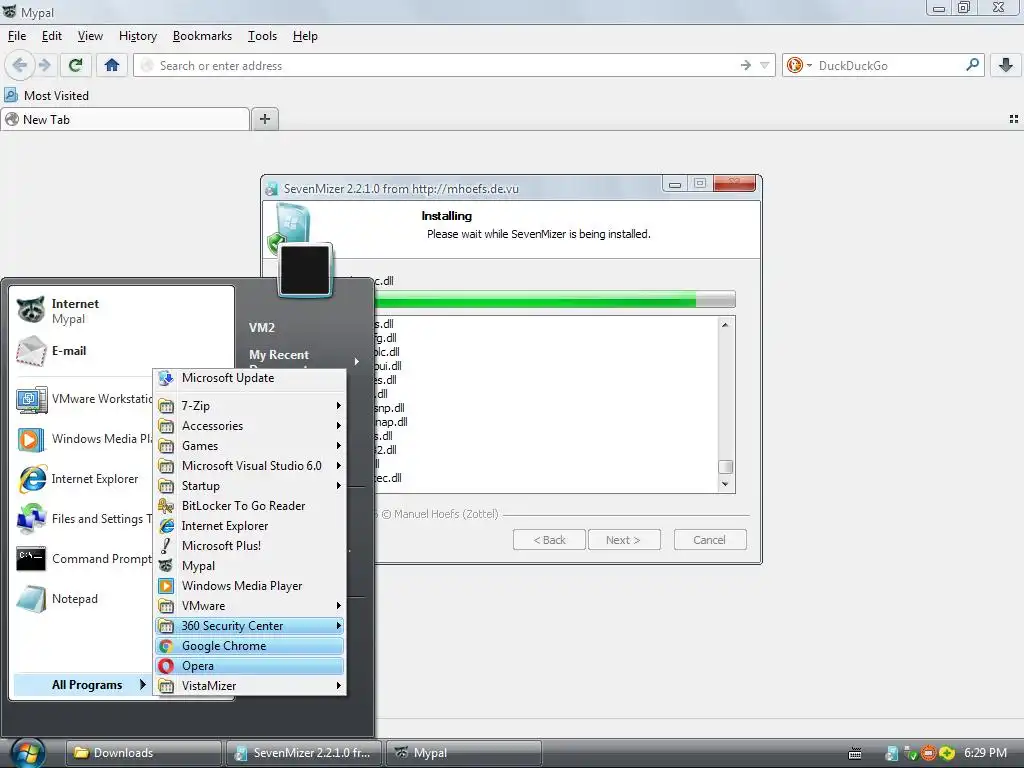Switch to SevenMizer taskbar button
Screen dimensions: 1024x768
pos(304,753)
